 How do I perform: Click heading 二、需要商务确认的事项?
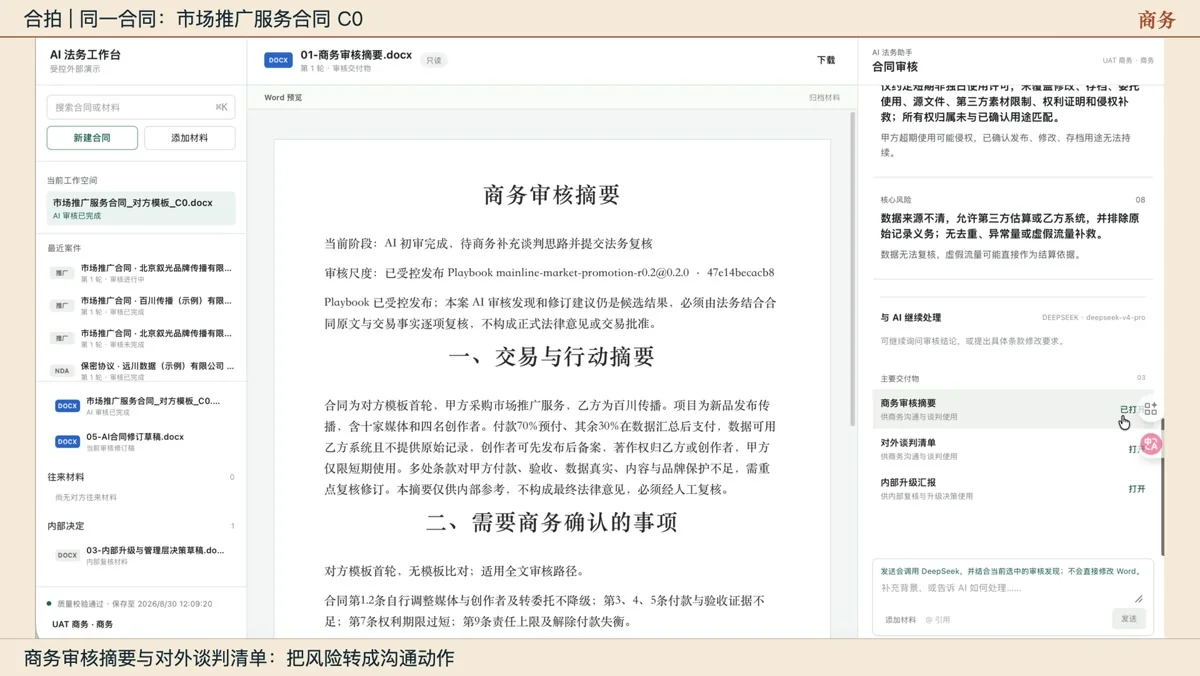click(x=552, y=522)
